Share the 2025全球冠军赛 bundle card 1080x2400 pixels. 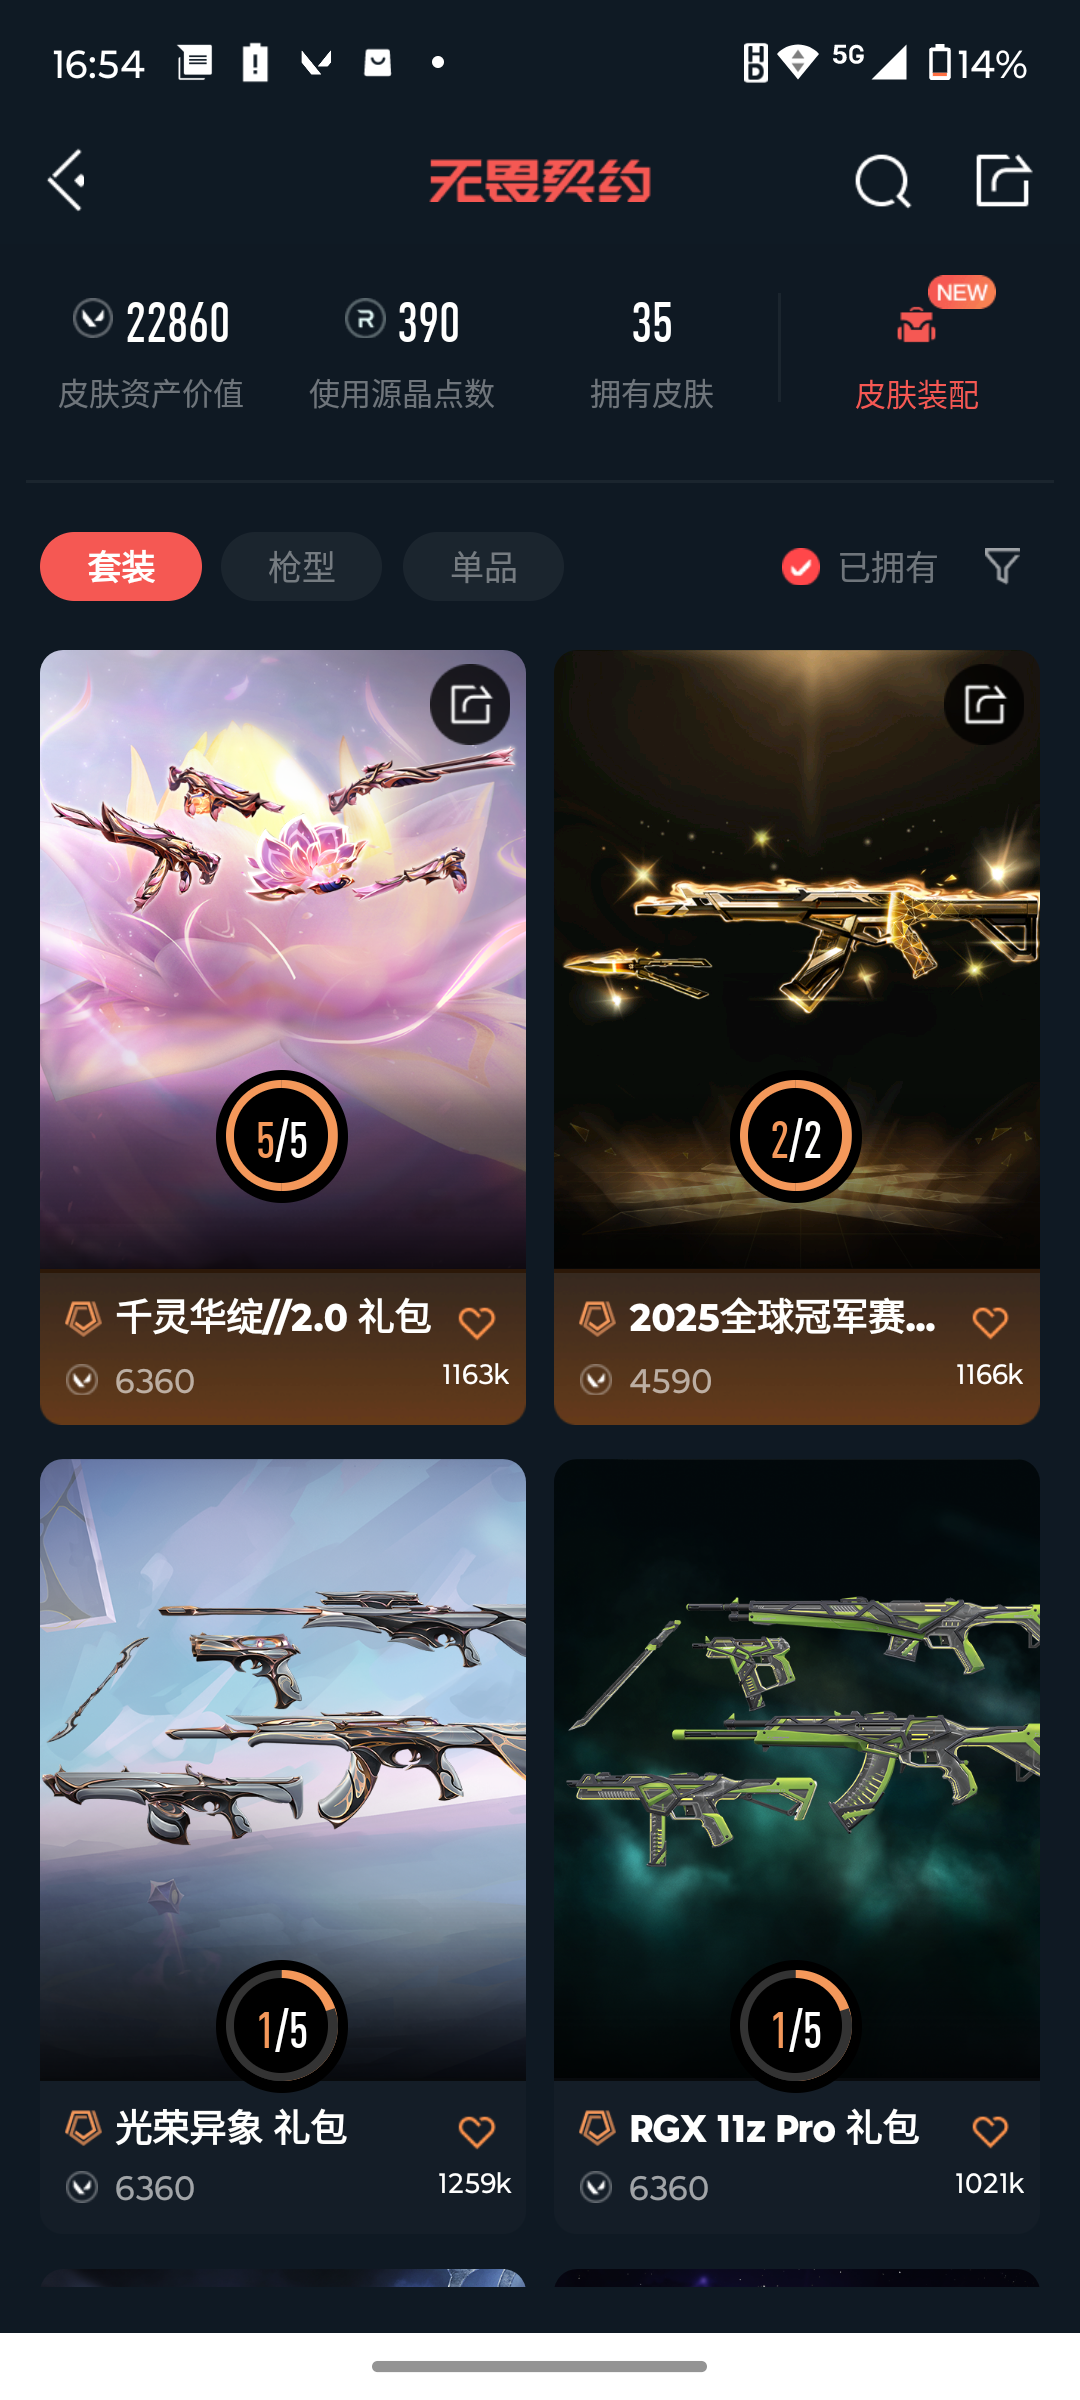[984, 704]
